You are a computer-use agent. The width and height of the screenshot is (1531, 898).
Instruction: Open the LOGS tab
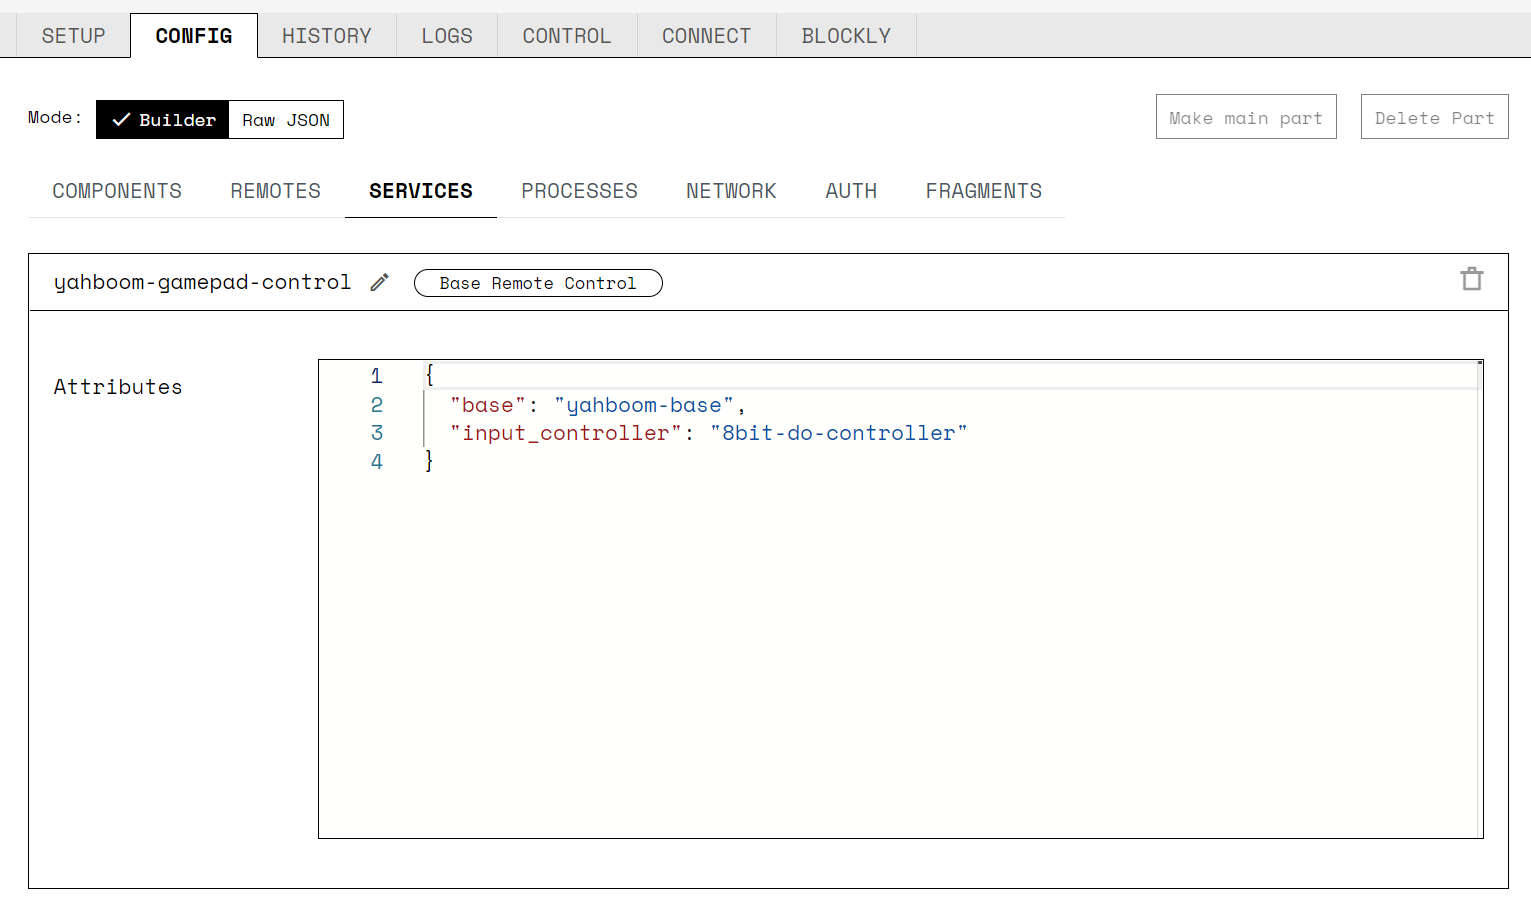click(446, 35)
